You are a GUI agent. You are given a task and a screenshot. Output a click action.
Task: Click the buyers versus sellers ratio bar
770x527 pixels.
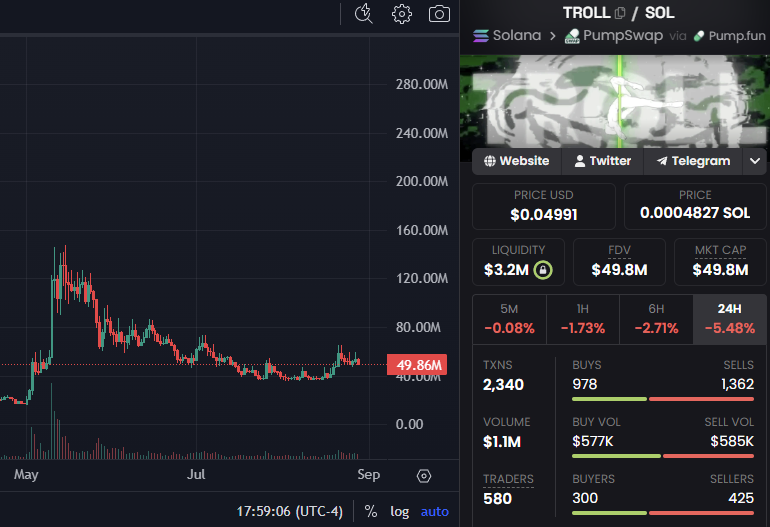pos(663,513)
